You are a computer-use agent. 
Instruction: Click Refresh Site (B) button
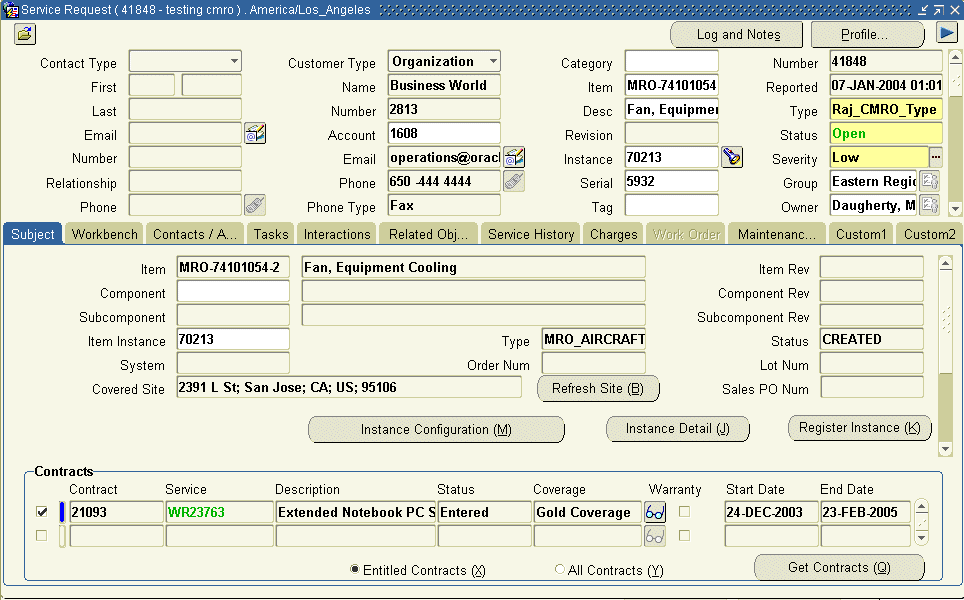point(598,389)
